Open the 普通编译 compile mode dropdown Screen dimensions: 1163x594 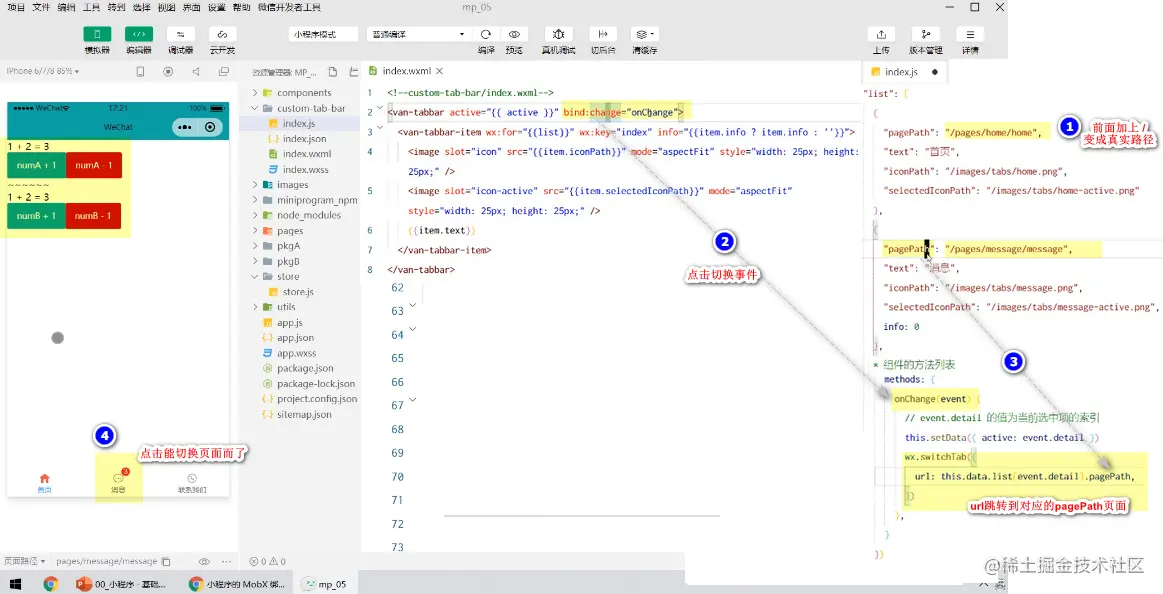pos(418,34)
